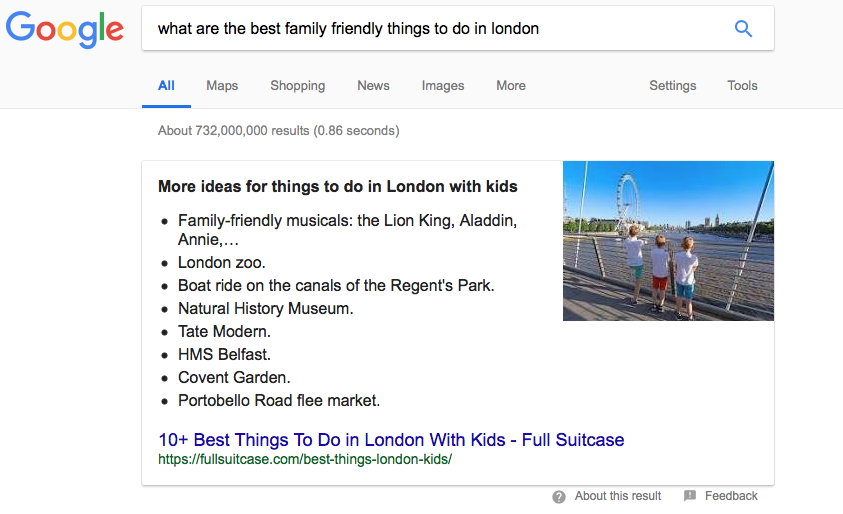Click the 'Covent Garden.' list item
Screen dimensions: 843x514
234,377
